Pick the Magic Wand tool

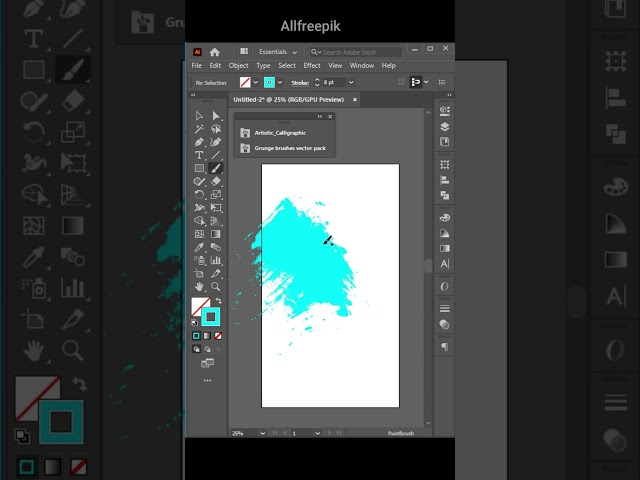pos(199,129)
